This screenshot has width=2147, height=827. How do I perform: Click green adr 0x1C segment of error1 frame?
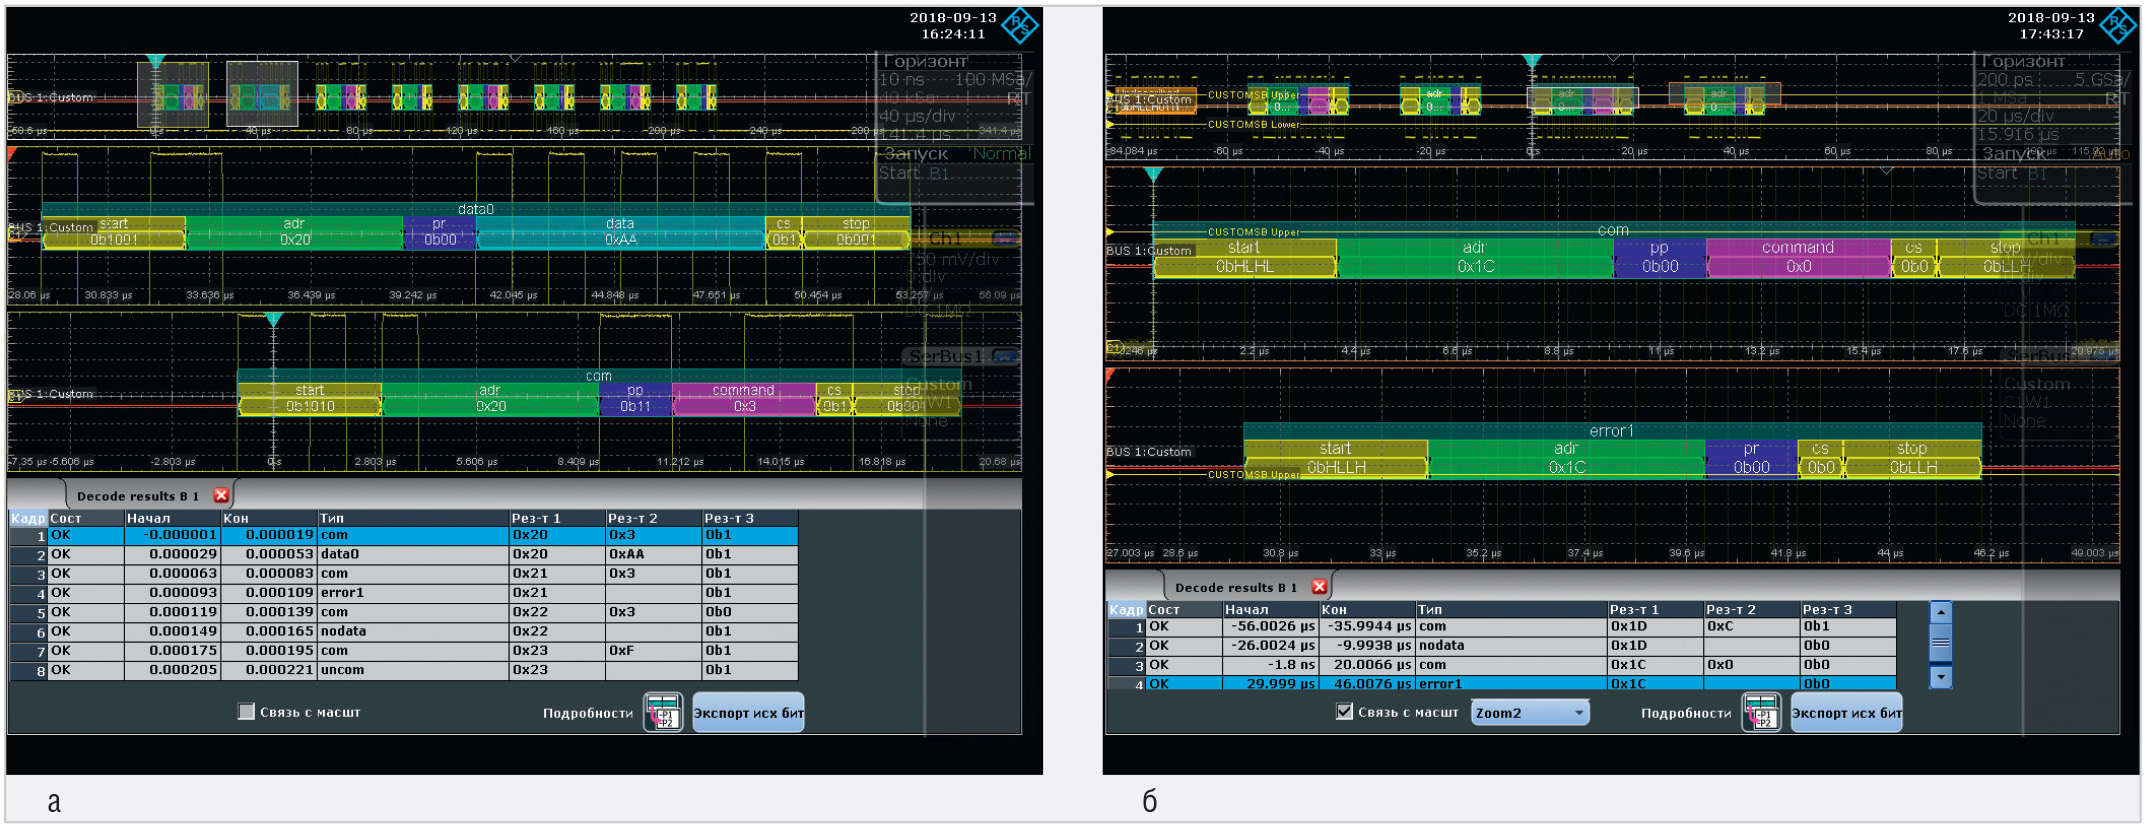pyautogui.click(x=1566, y=458)
